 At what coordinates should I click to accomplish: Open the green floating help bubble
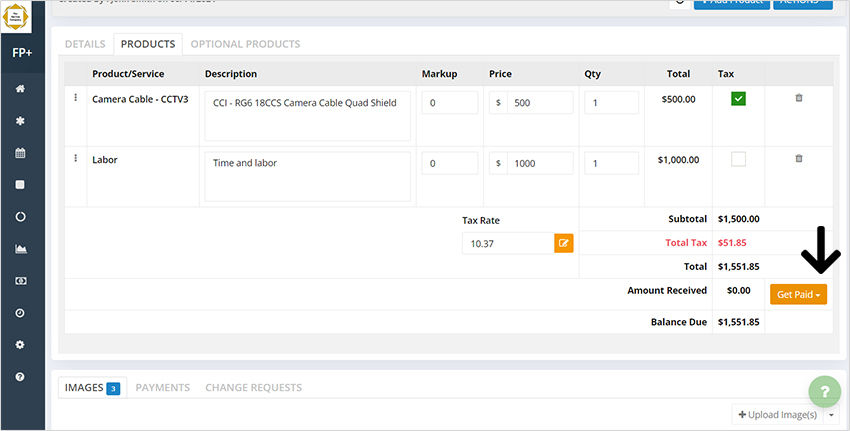click(x=825, y=392)
